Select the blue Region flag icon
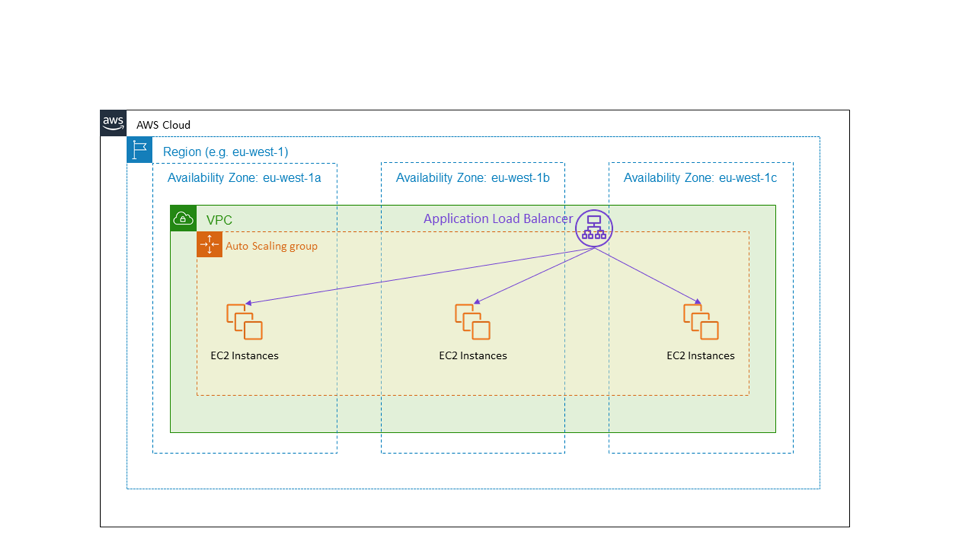 click(139, 150)
